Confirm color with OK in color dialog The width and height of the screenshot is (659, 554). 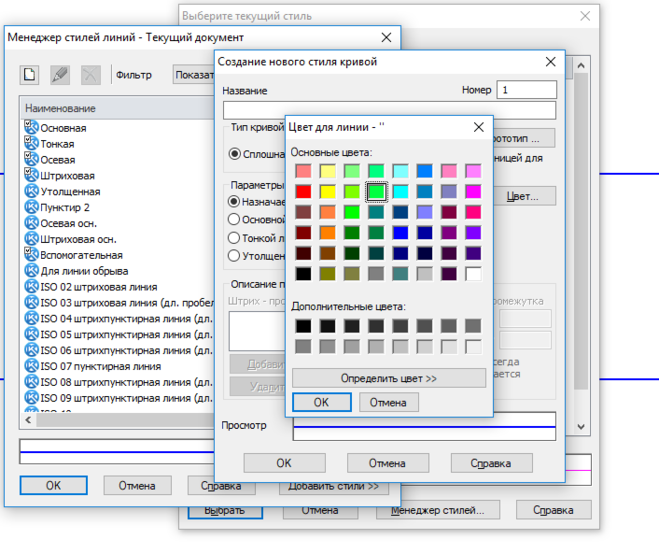pyautogui.click(x=320, y=402)
